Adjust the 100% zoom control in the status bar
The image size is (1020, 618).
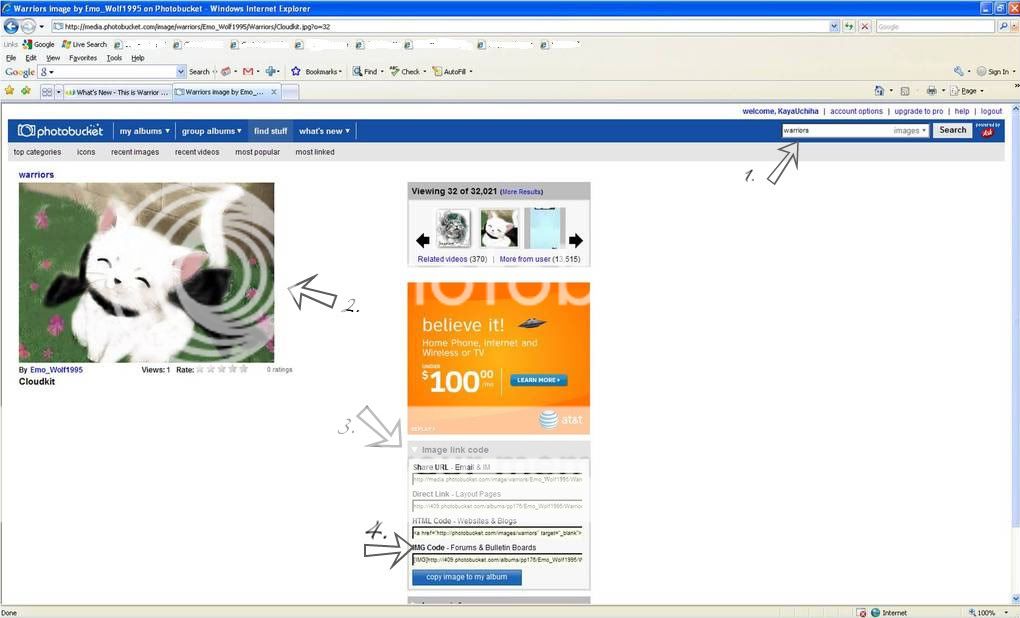tap(984, 611)
